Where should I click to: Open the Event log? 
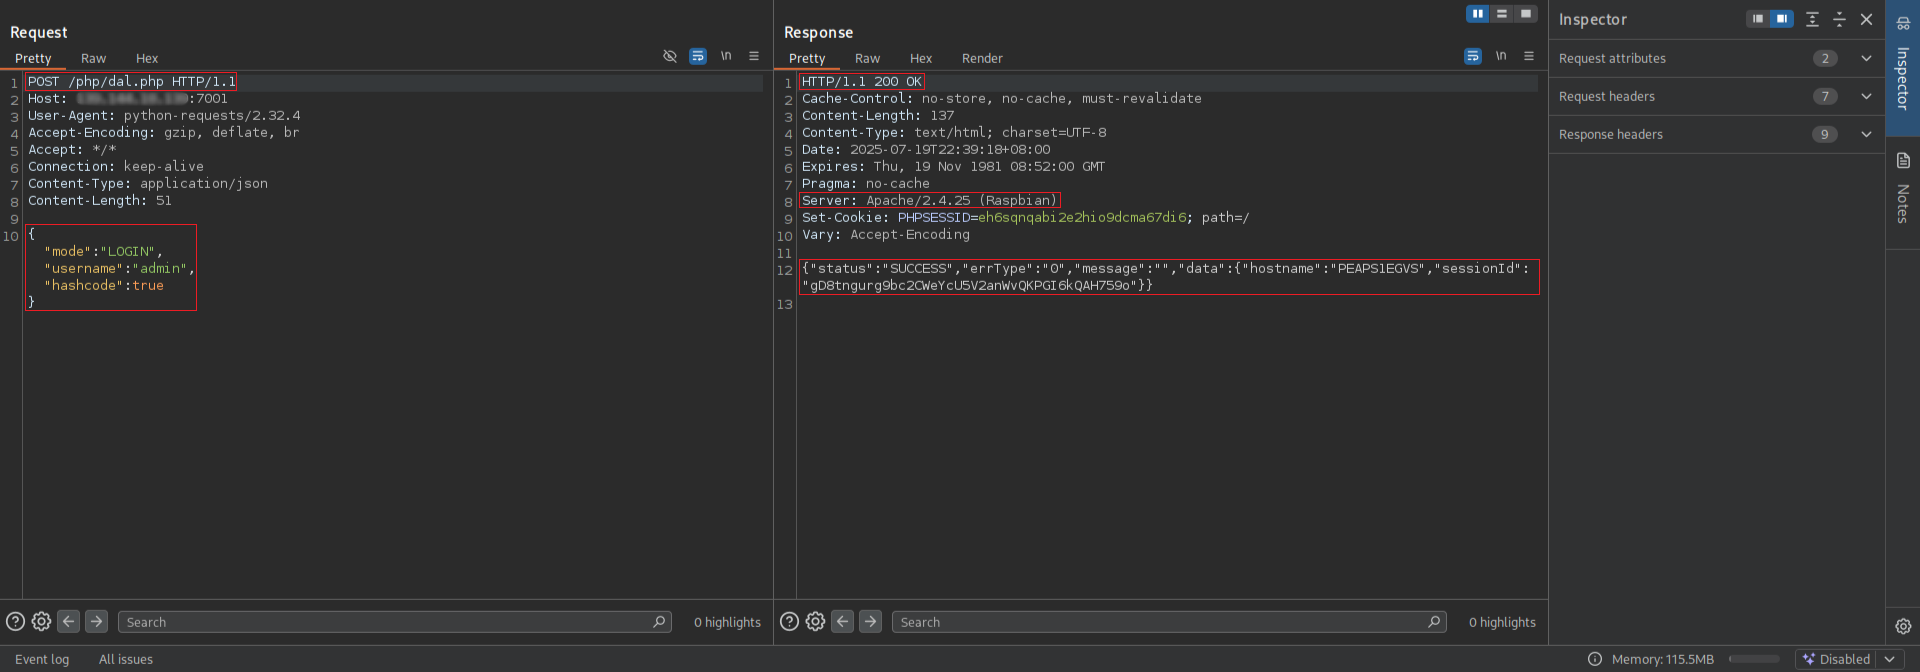click(42, 659)
